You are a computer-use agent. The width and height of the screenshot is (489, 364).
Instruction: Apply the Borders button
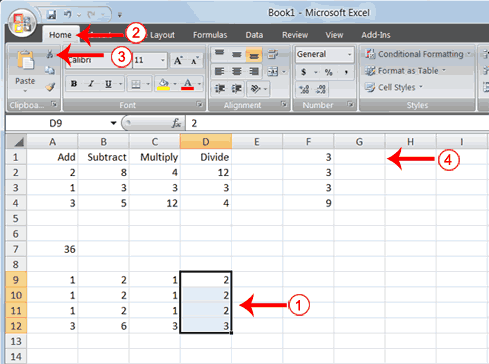coord(136,84)
